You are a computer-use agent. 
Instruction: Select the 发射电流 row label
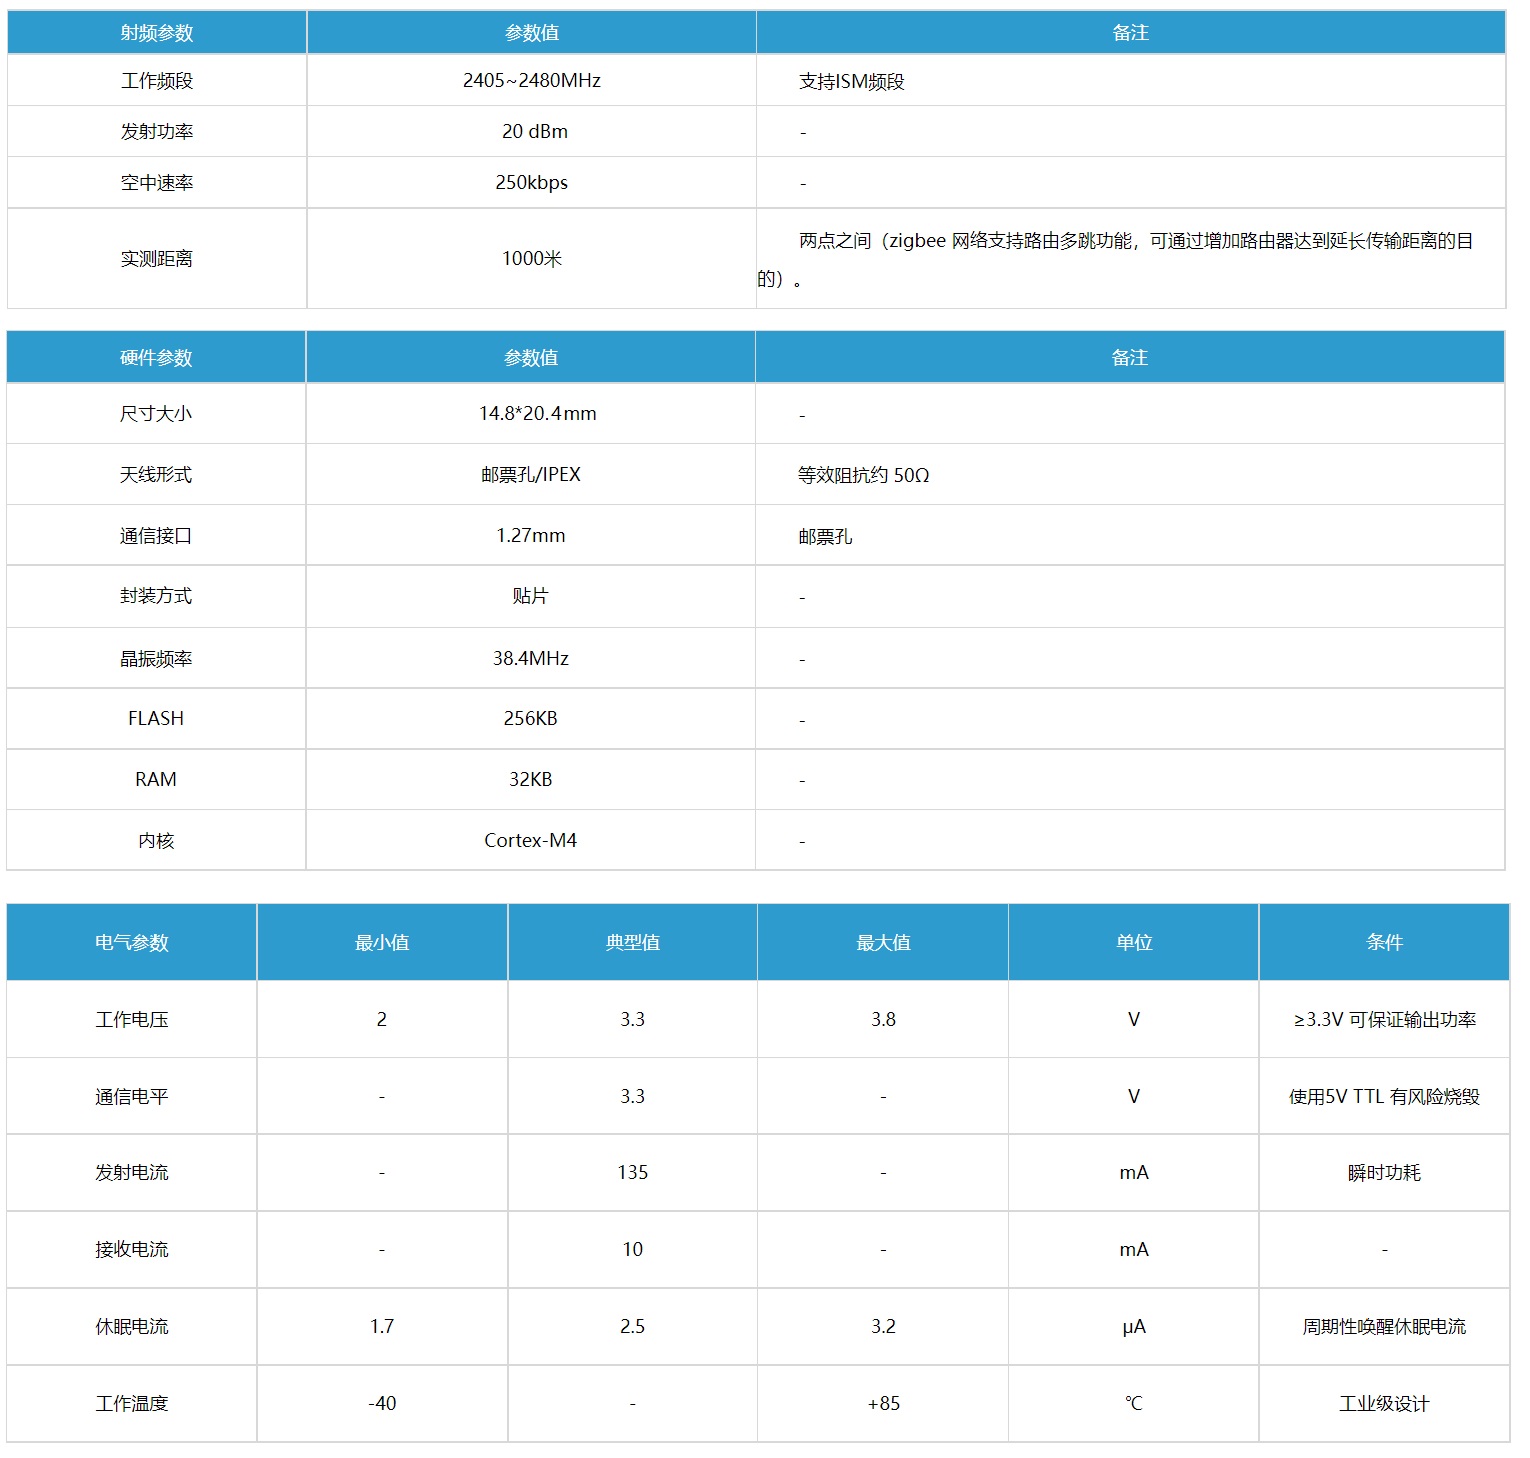(x=132, y=1173)
